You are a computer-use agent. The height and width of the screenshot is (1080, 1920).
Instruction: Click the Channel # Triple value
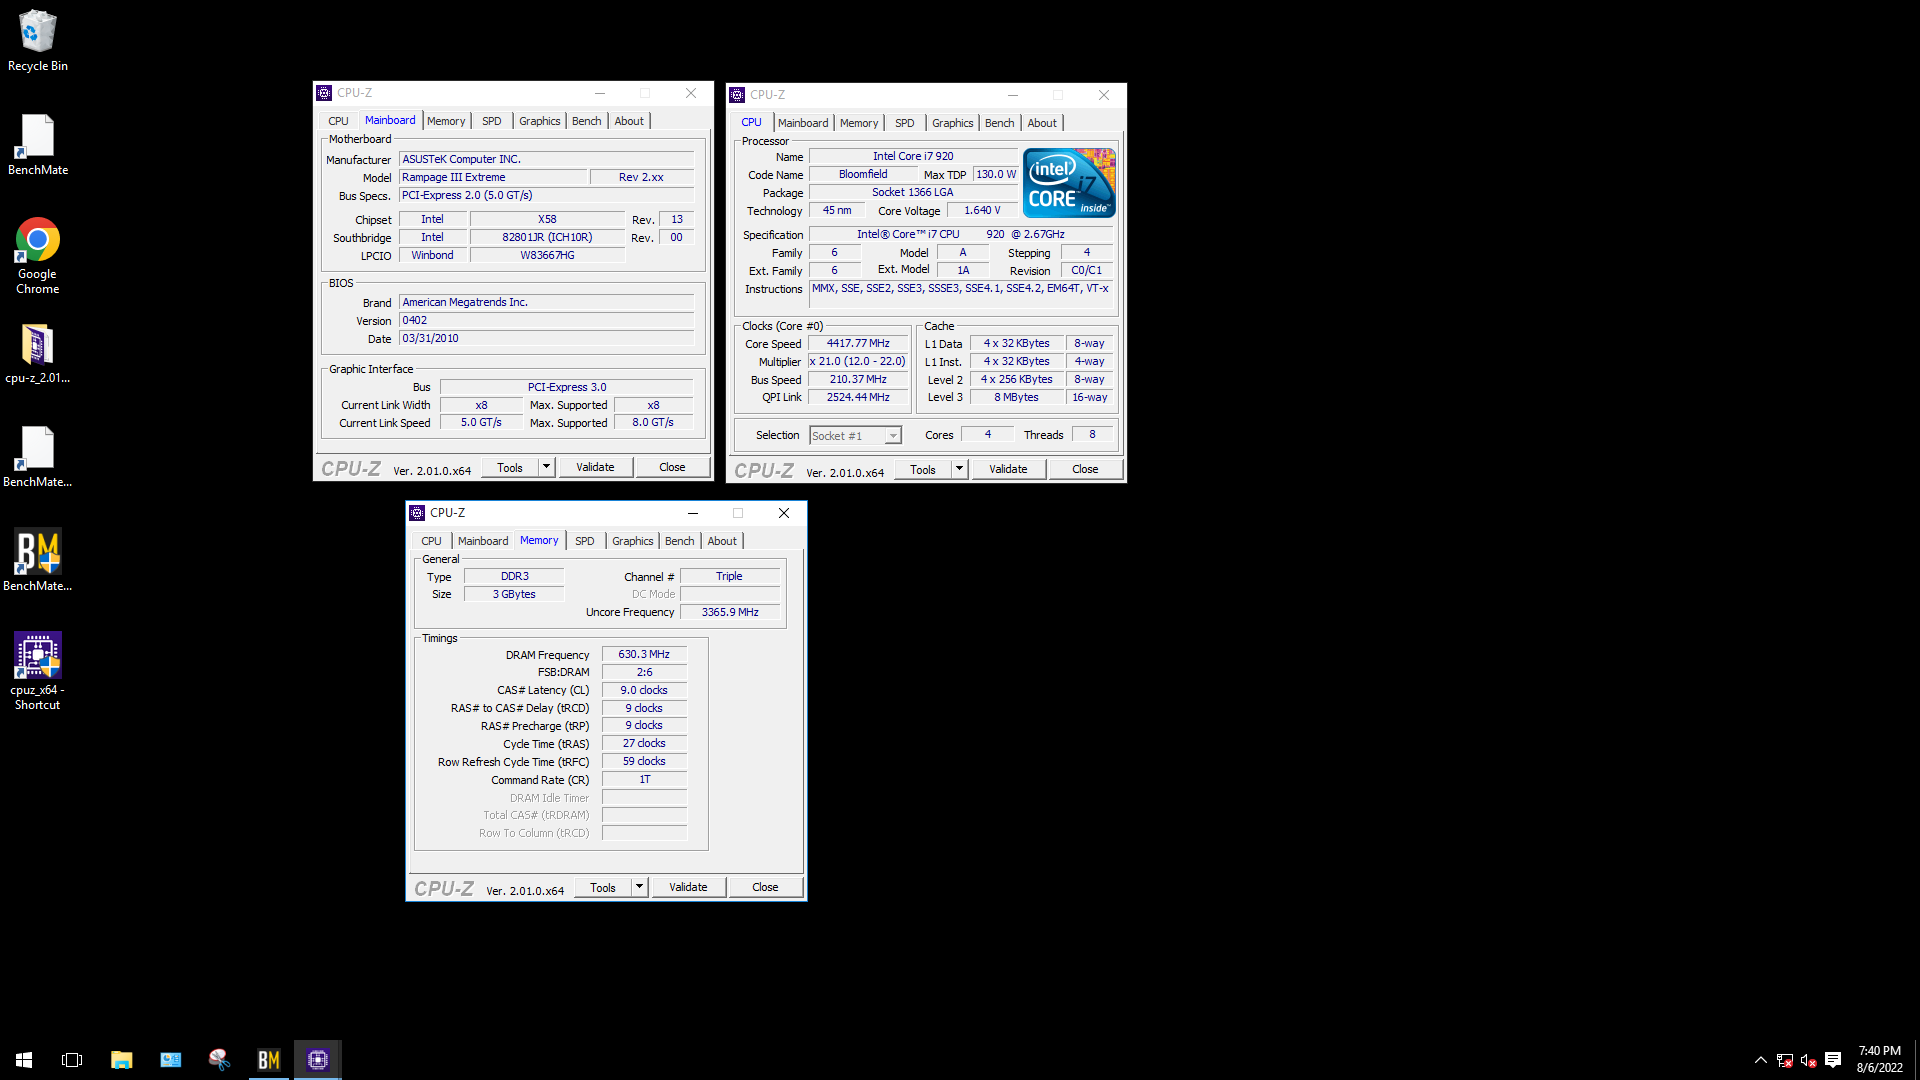[x=729, y=576]
